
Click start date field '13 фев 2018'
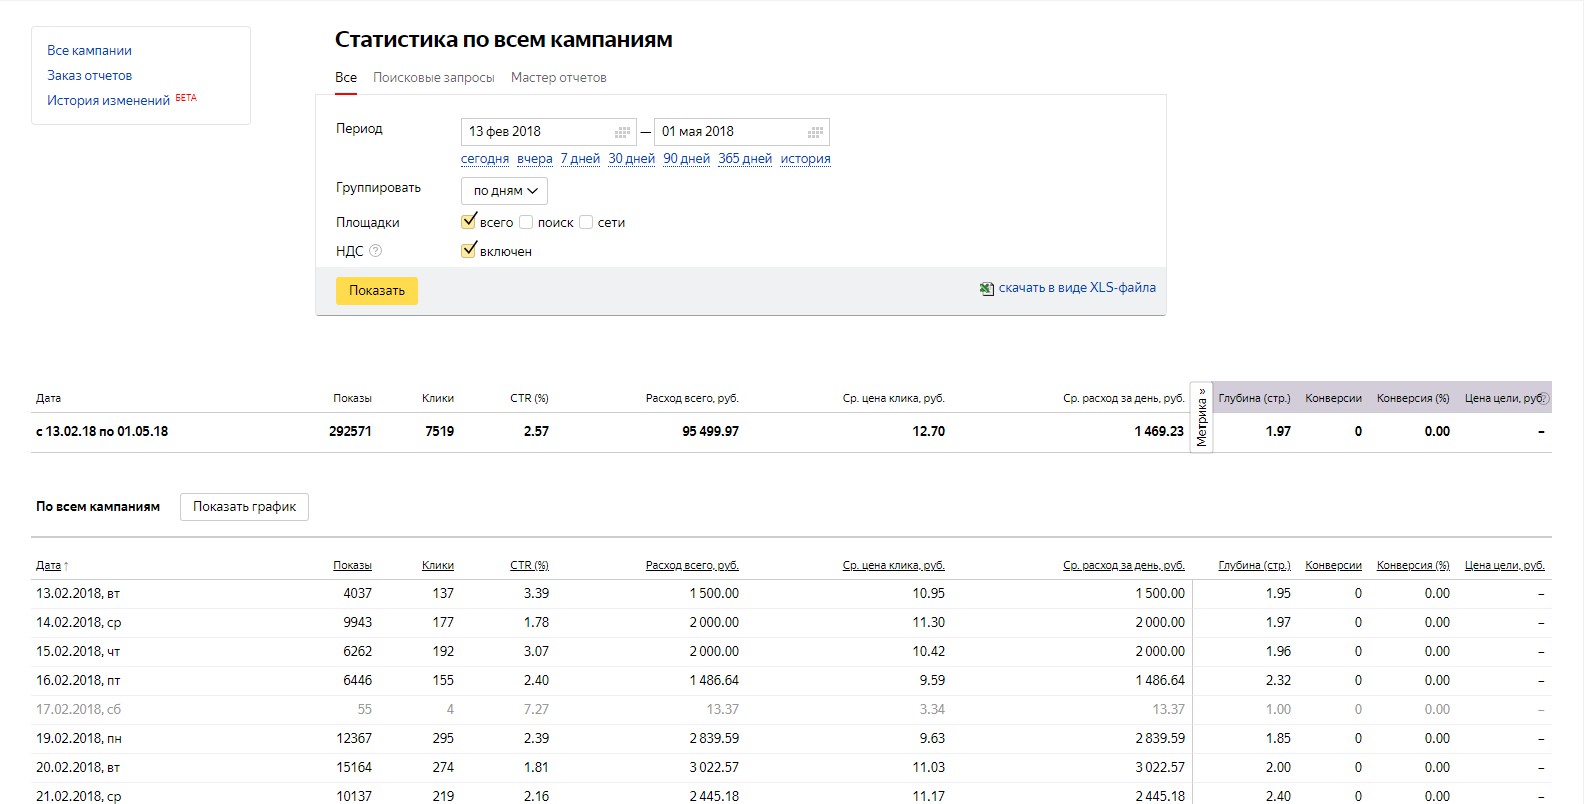point(549,132)
